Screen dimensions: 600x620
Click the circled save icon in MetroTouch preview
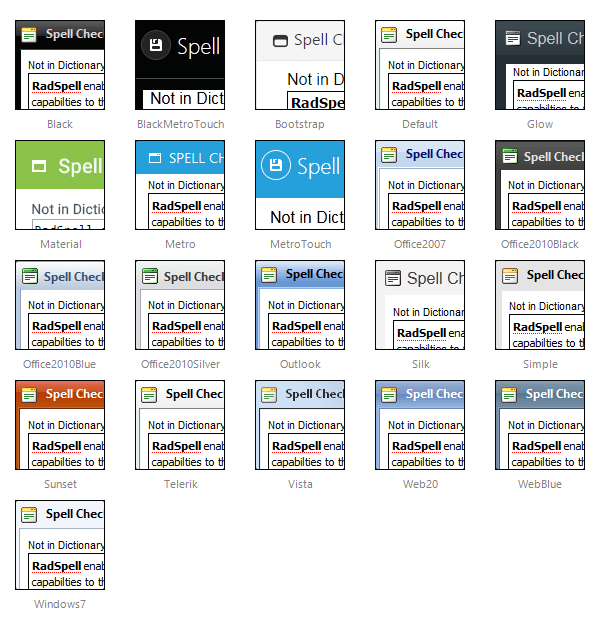click(x=276, y=165)
